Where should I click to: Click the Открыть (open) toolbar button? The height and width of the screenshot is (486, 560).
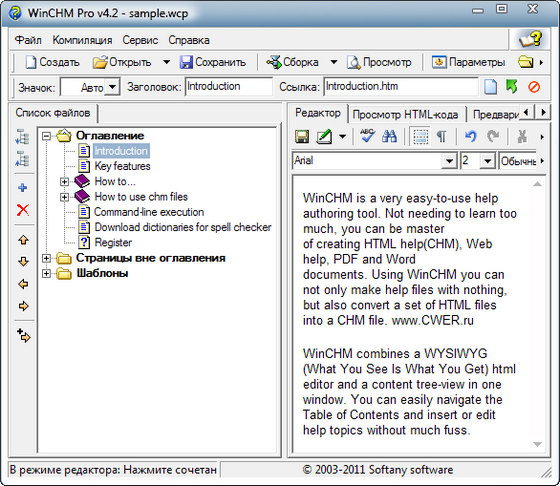click(x=122, y=62)
